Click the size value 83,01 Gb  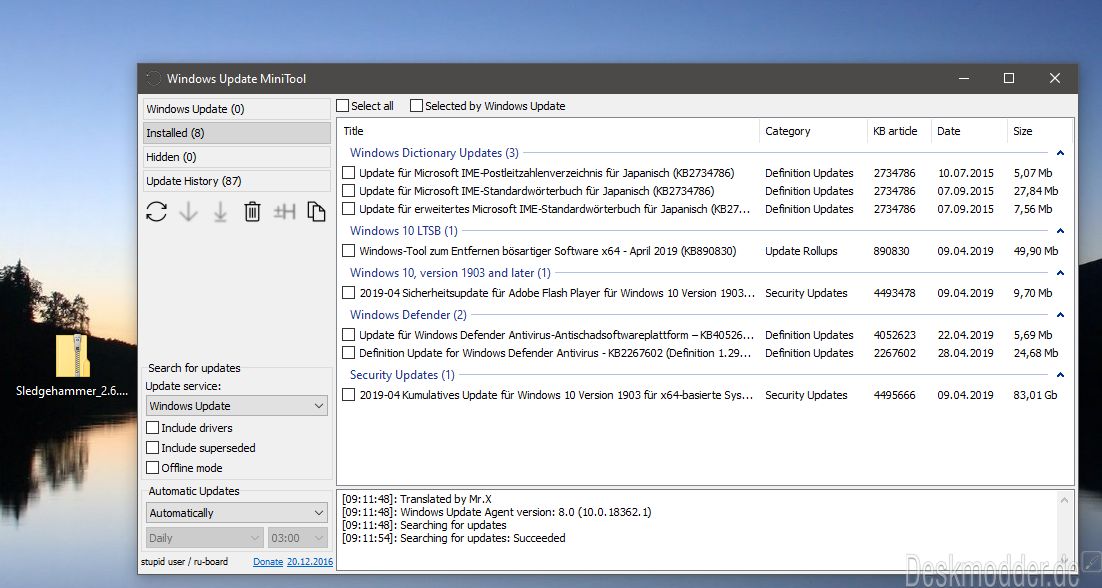click(1035, 395)
